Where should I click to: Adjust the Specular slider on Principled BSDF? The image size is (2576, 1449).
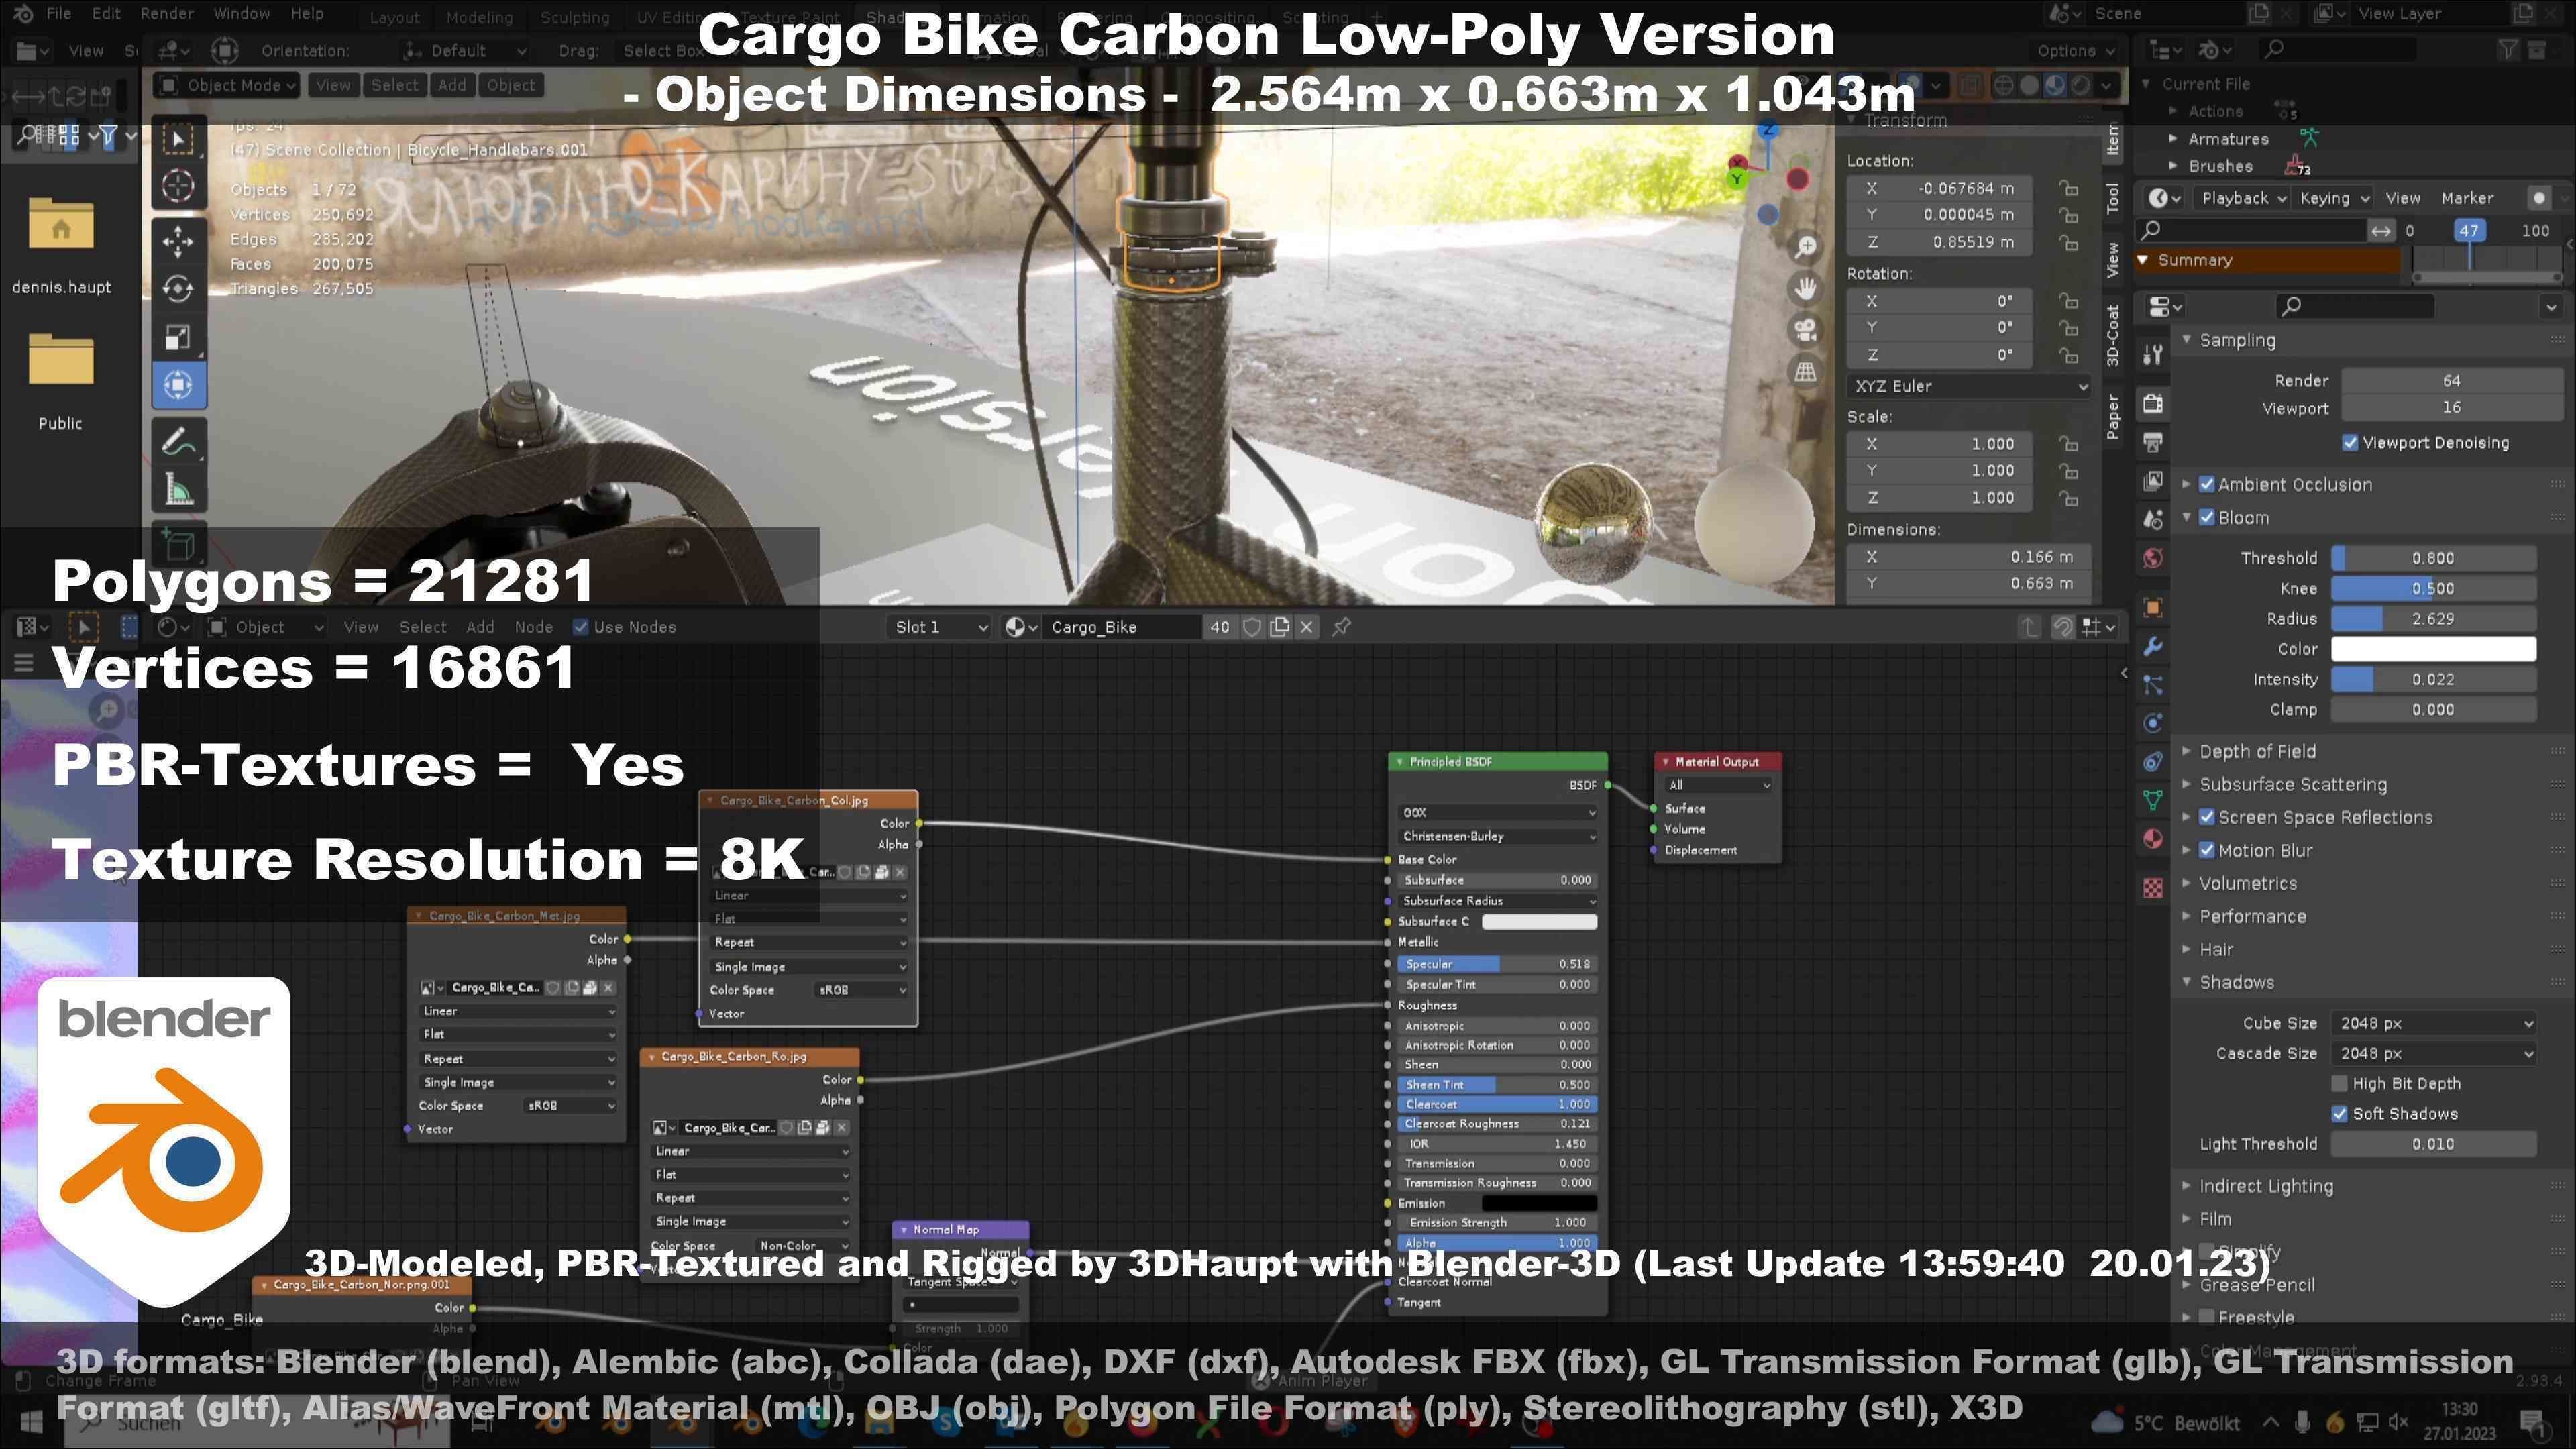(1497, 964)
